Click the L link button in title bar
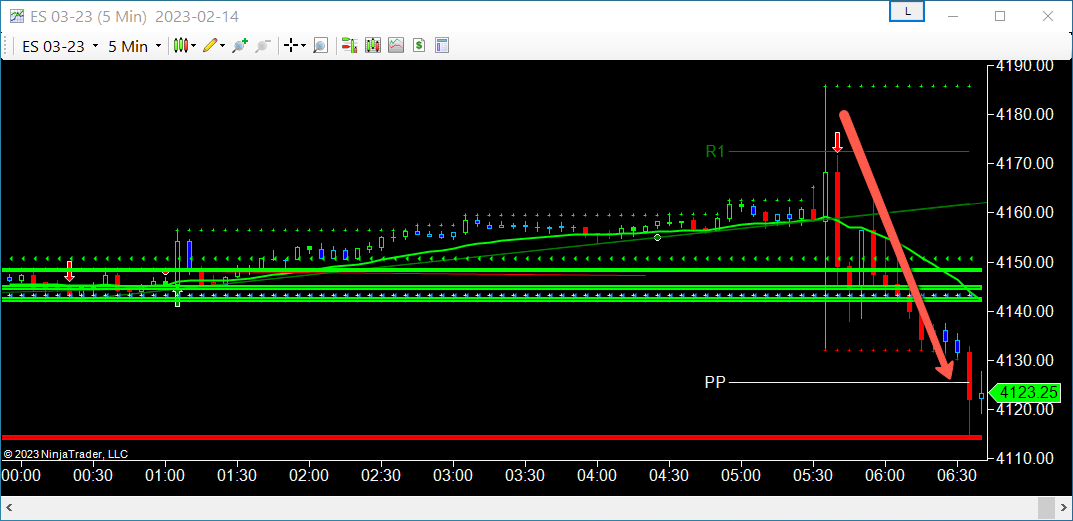Screen dimensions: 1073x521 [x=907, y=12]
